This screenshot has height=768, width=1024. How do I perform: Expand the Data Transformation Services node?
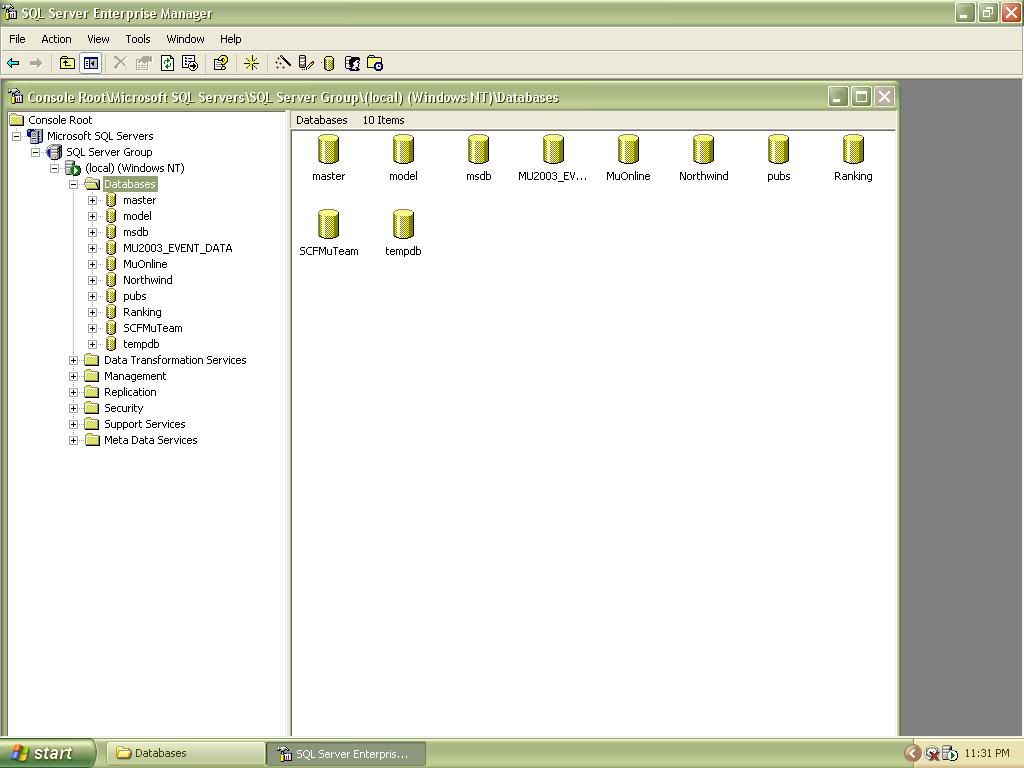coord(73,360)
